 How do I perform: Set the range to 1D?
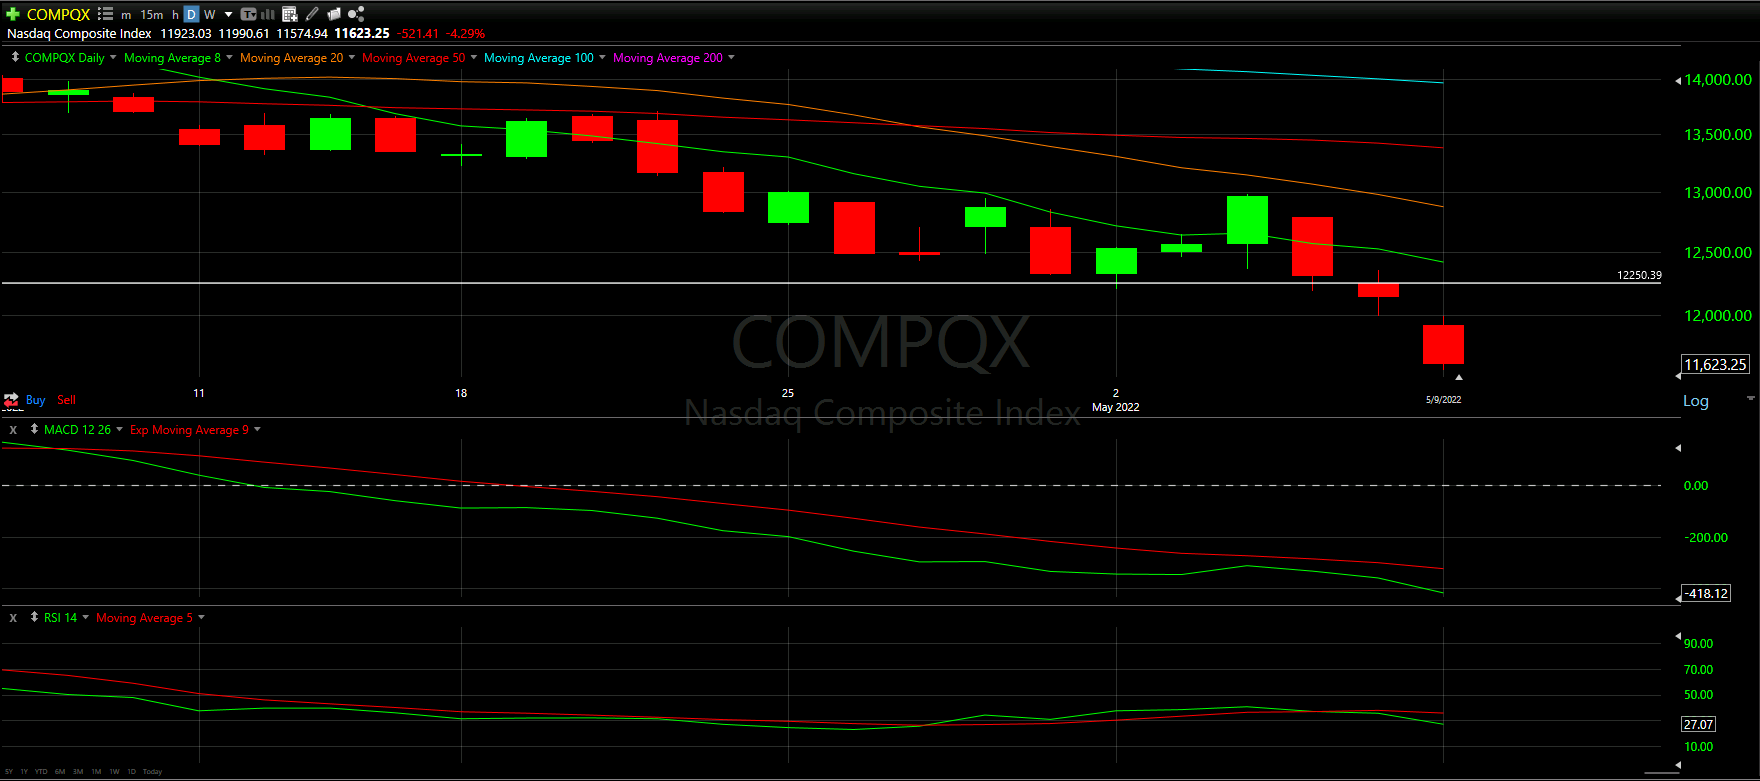131,771
